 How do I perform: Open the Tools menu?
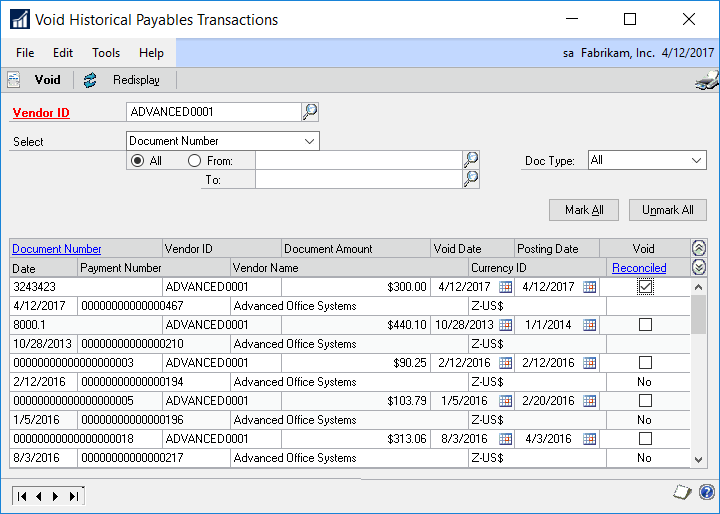click(x=106, y=53)
